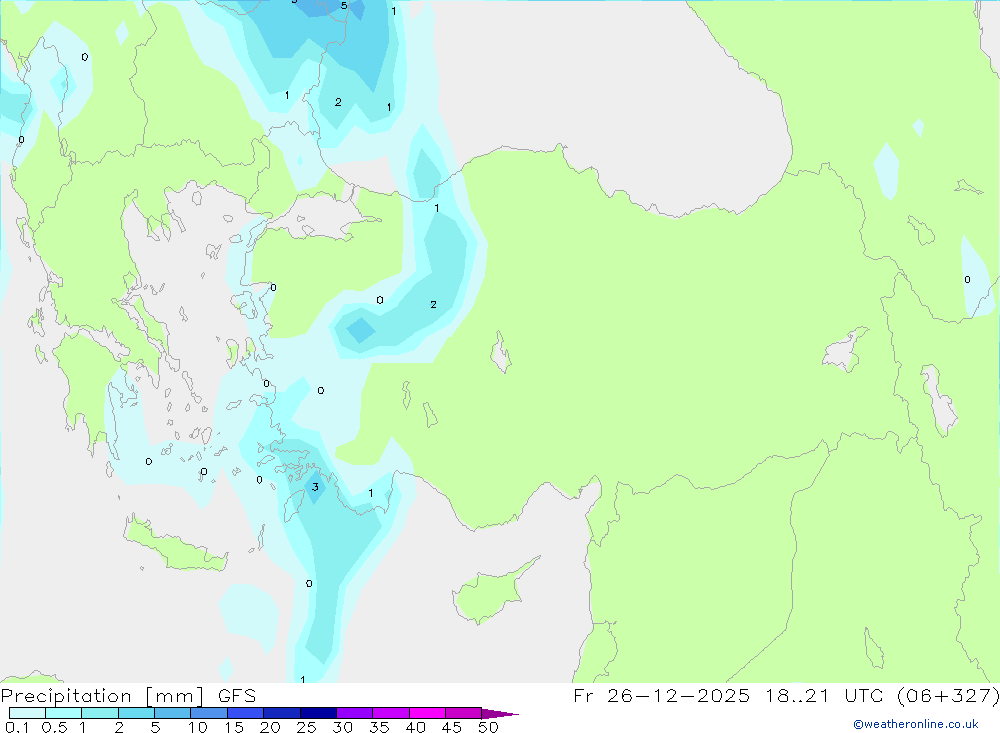This screenshot has width=1000, height=733.
Task: Click the 'Precipitation [mm] GFS' title
Action: (x=128, y=696)
